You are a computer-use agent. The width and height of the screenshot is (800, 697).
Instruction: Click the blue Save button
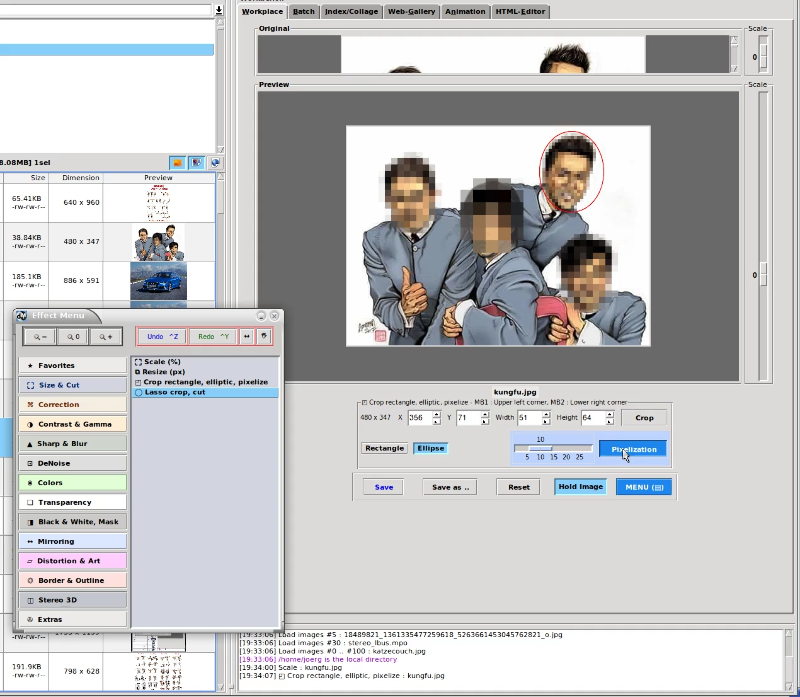point(384,487)
